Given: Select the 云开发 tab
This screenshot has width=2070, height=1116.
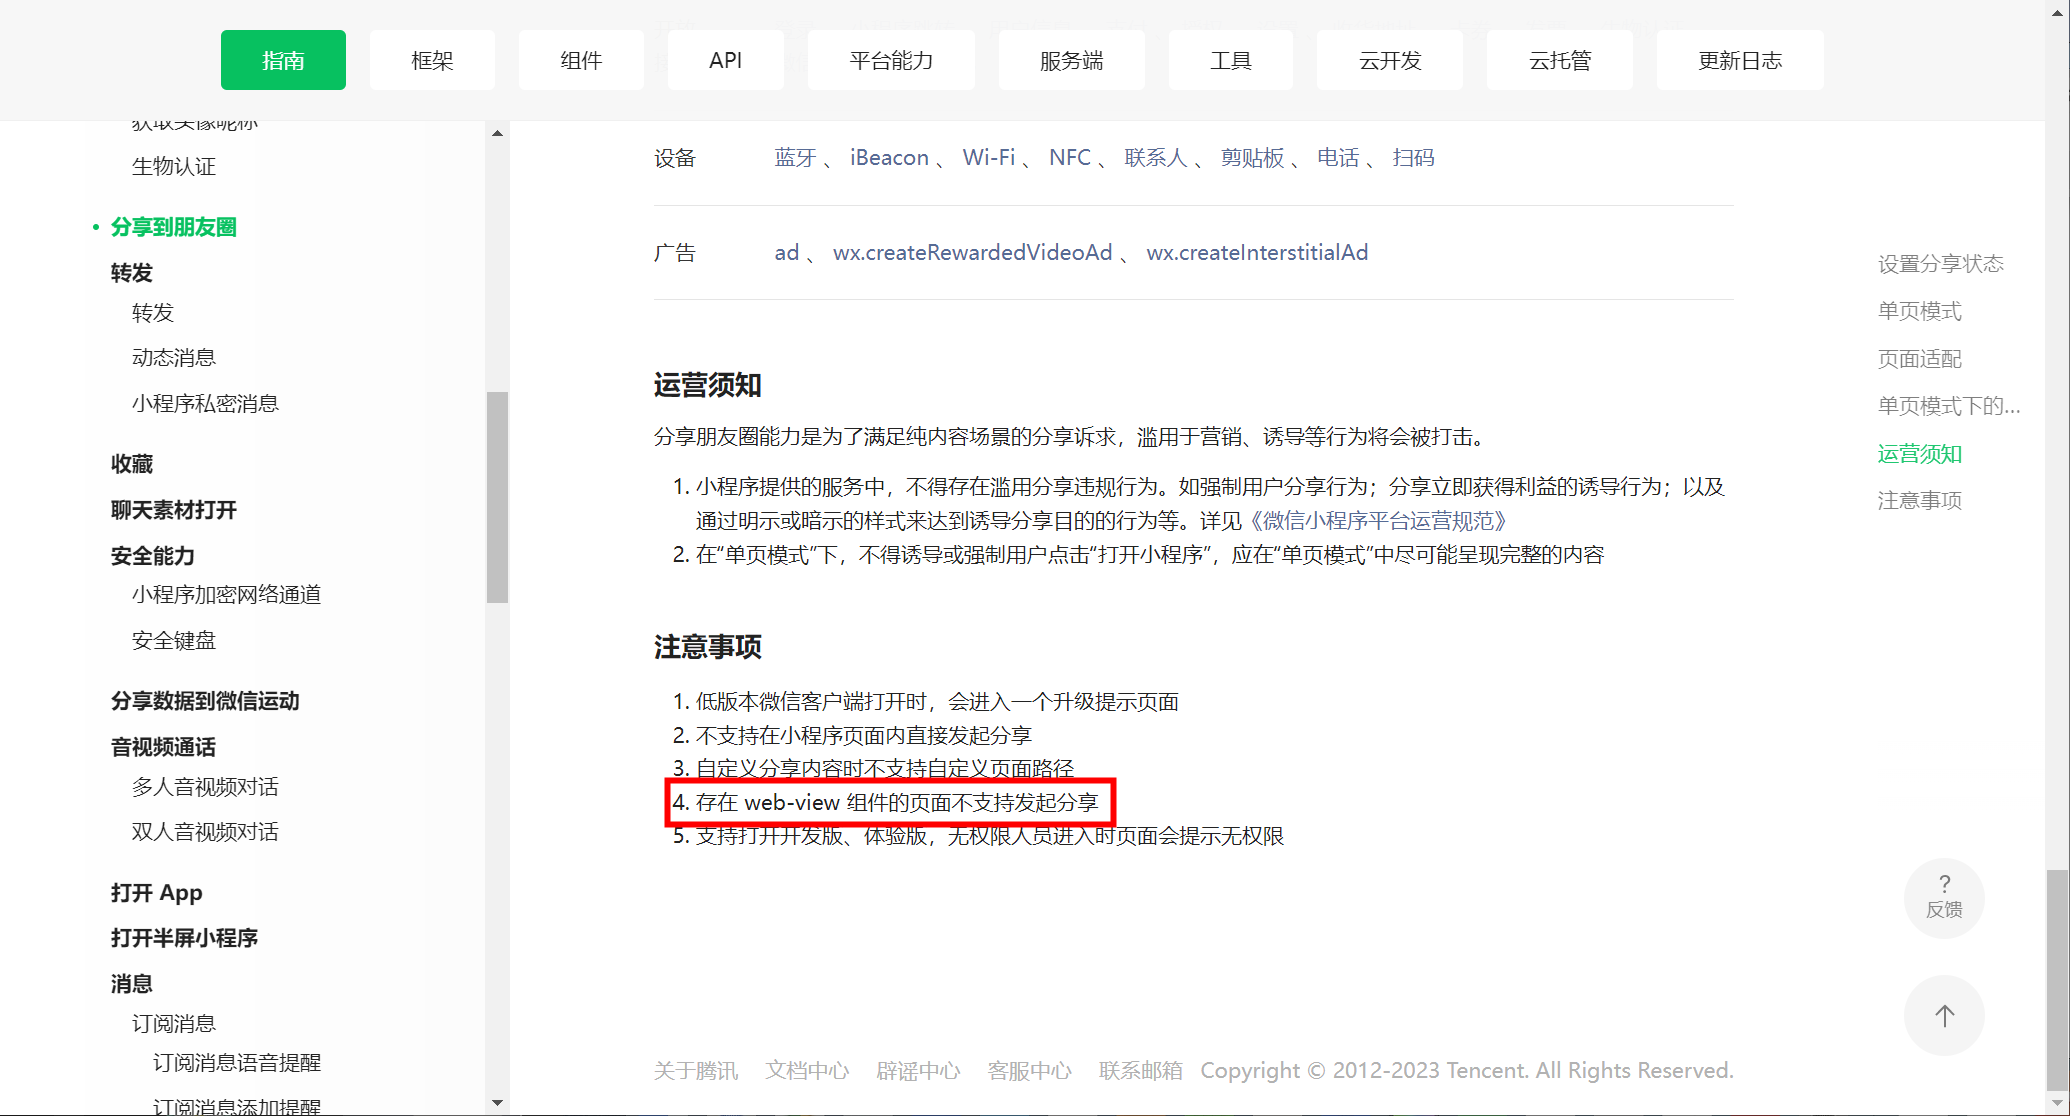Looking at the screenshot, I should point(1389,60).
